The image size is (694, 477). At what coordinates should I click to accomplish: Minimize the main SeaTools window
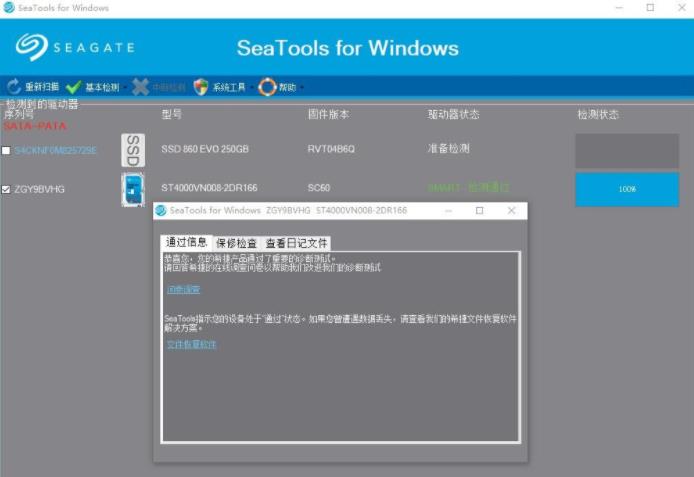pyautogui.click(x=619, y=8)
